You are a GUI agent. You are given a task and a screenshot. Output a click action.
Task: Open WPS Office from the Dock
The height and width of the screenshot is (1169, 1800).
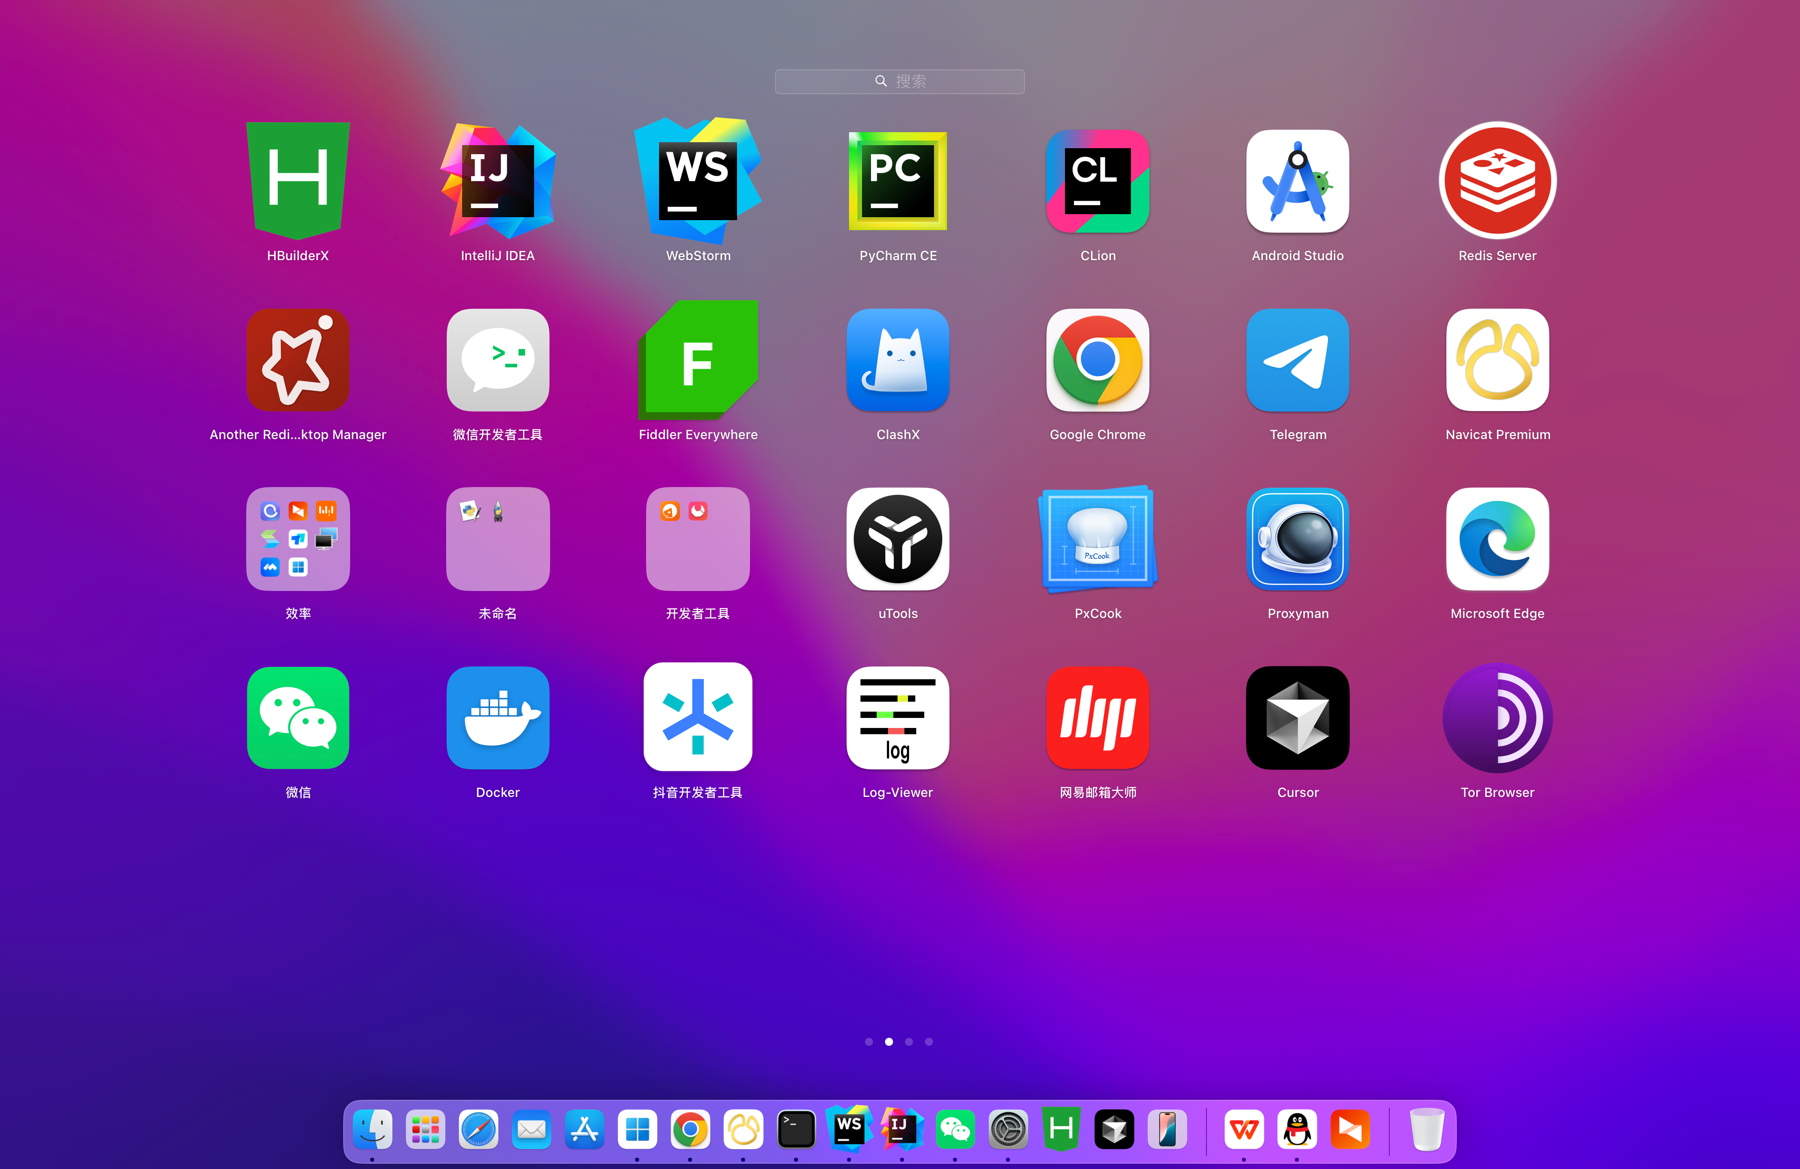click(1244, 1130)
